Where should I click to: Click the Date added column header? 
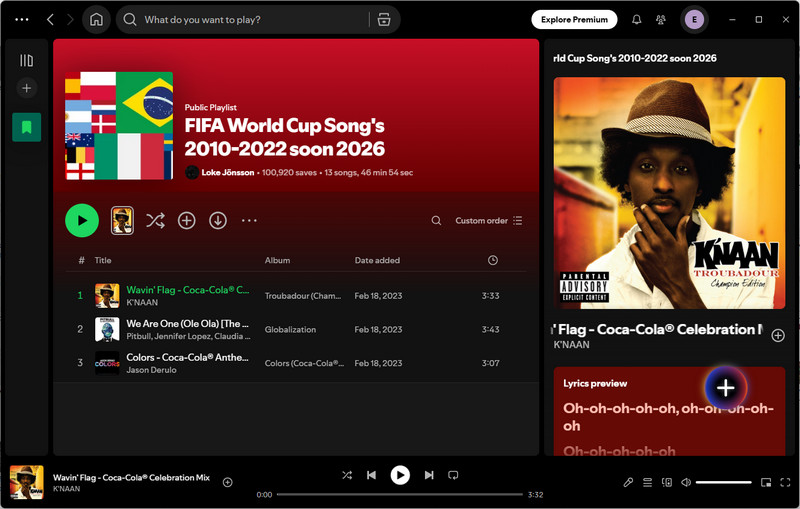(x=377, y=260)
